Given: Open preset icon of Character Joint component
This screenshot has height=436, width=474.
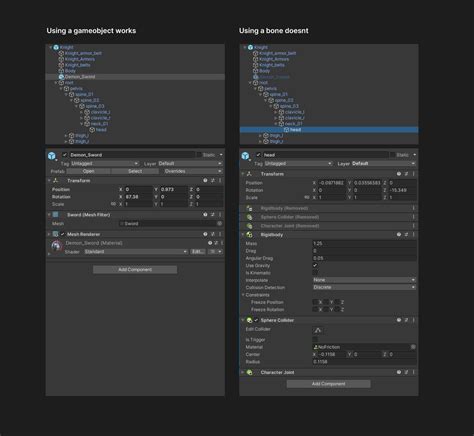Looking at the screenshot, I should [406, 372].
